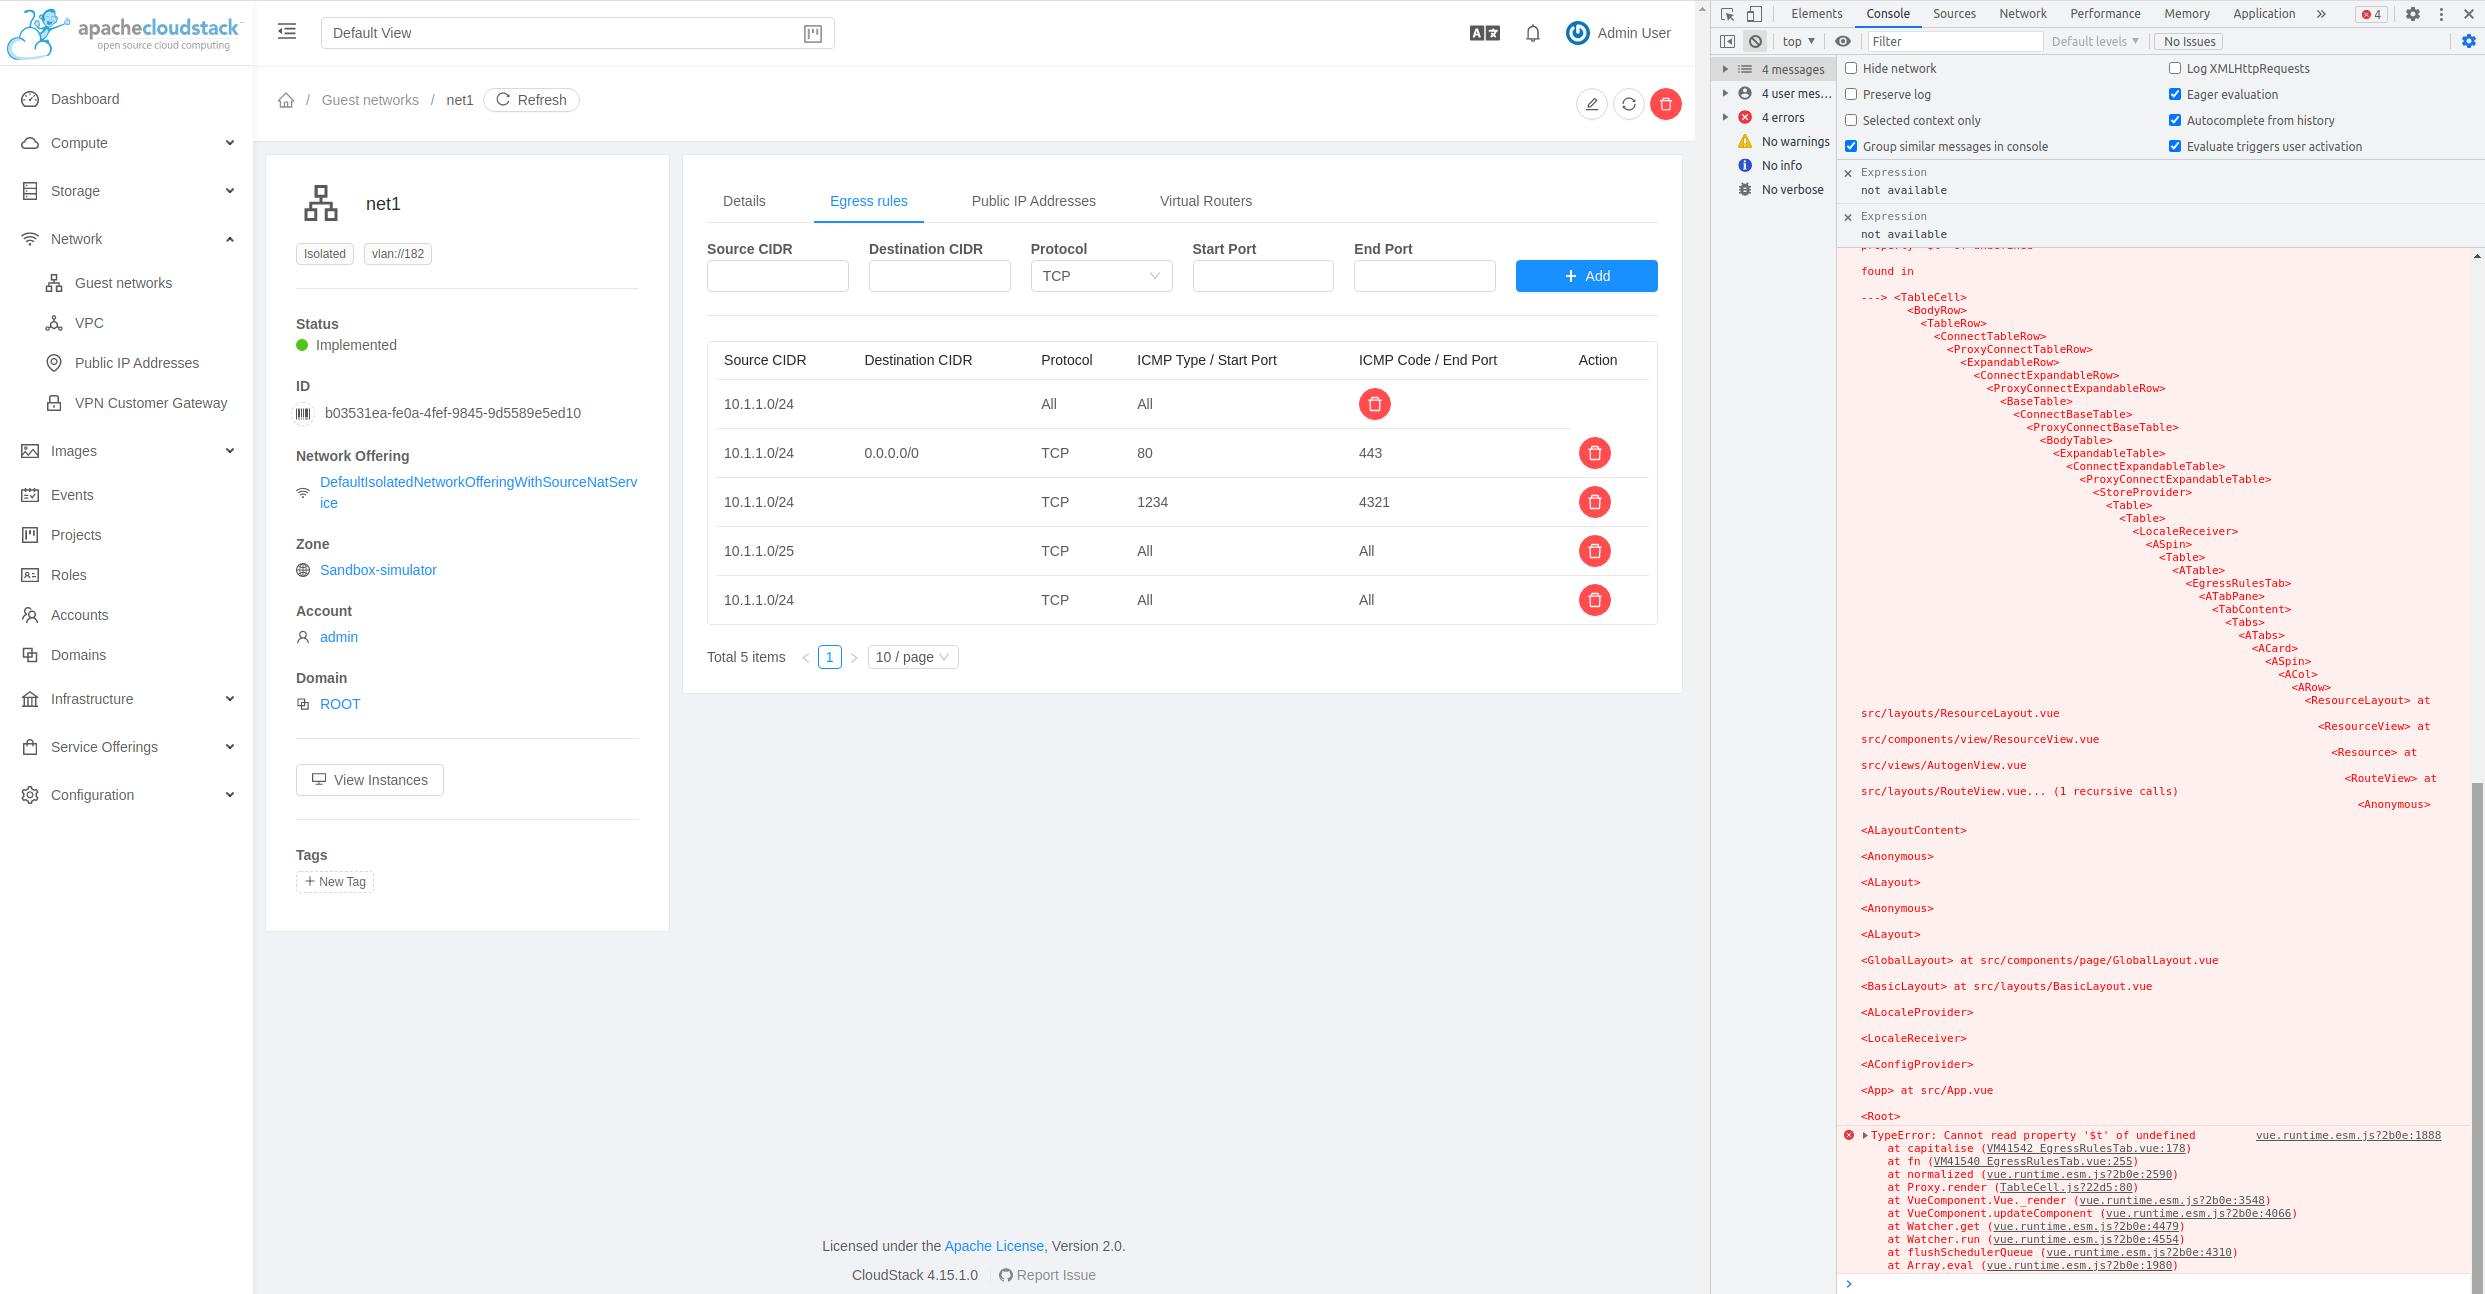2485x1294 pixels.
Task: Click the language translate icon
Action: coord(1484,33)
